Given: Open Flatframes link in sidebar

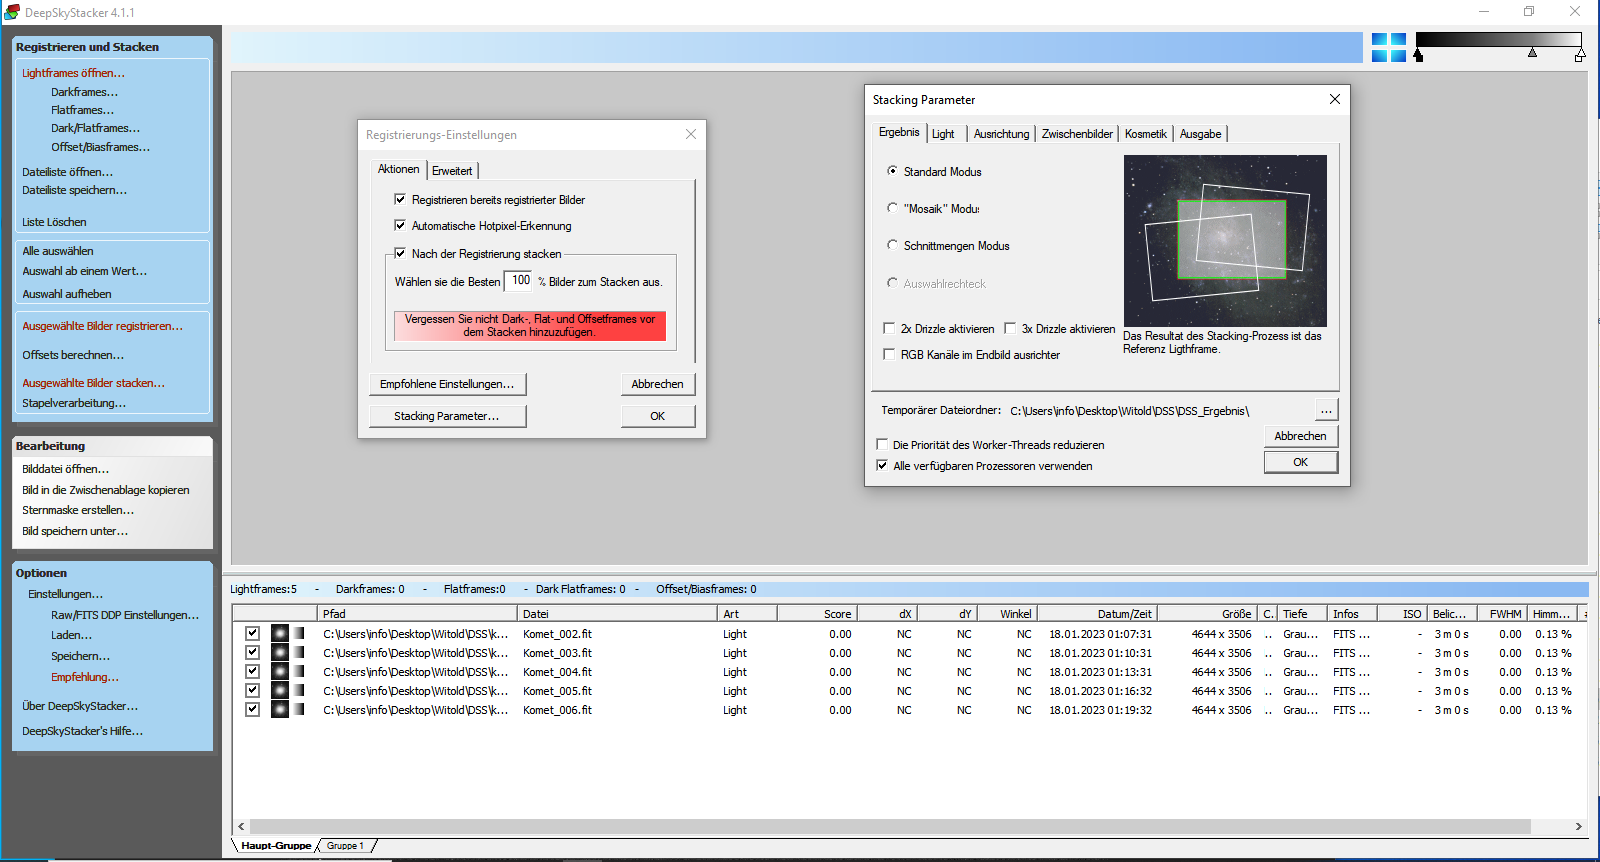Looking at the screenshot, I should click(x=82, y=110).
